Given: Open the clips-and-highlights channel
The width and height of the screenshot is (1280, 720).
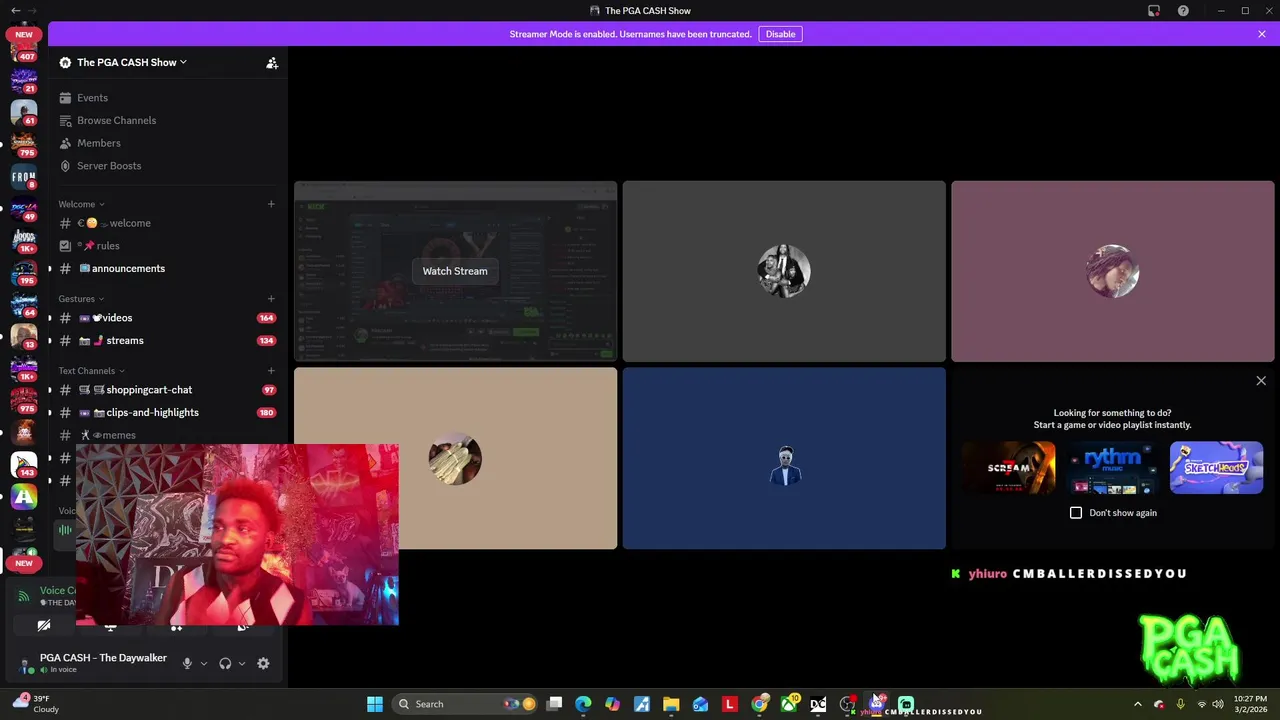Looking at the screenshot, I should click(168, 413).
